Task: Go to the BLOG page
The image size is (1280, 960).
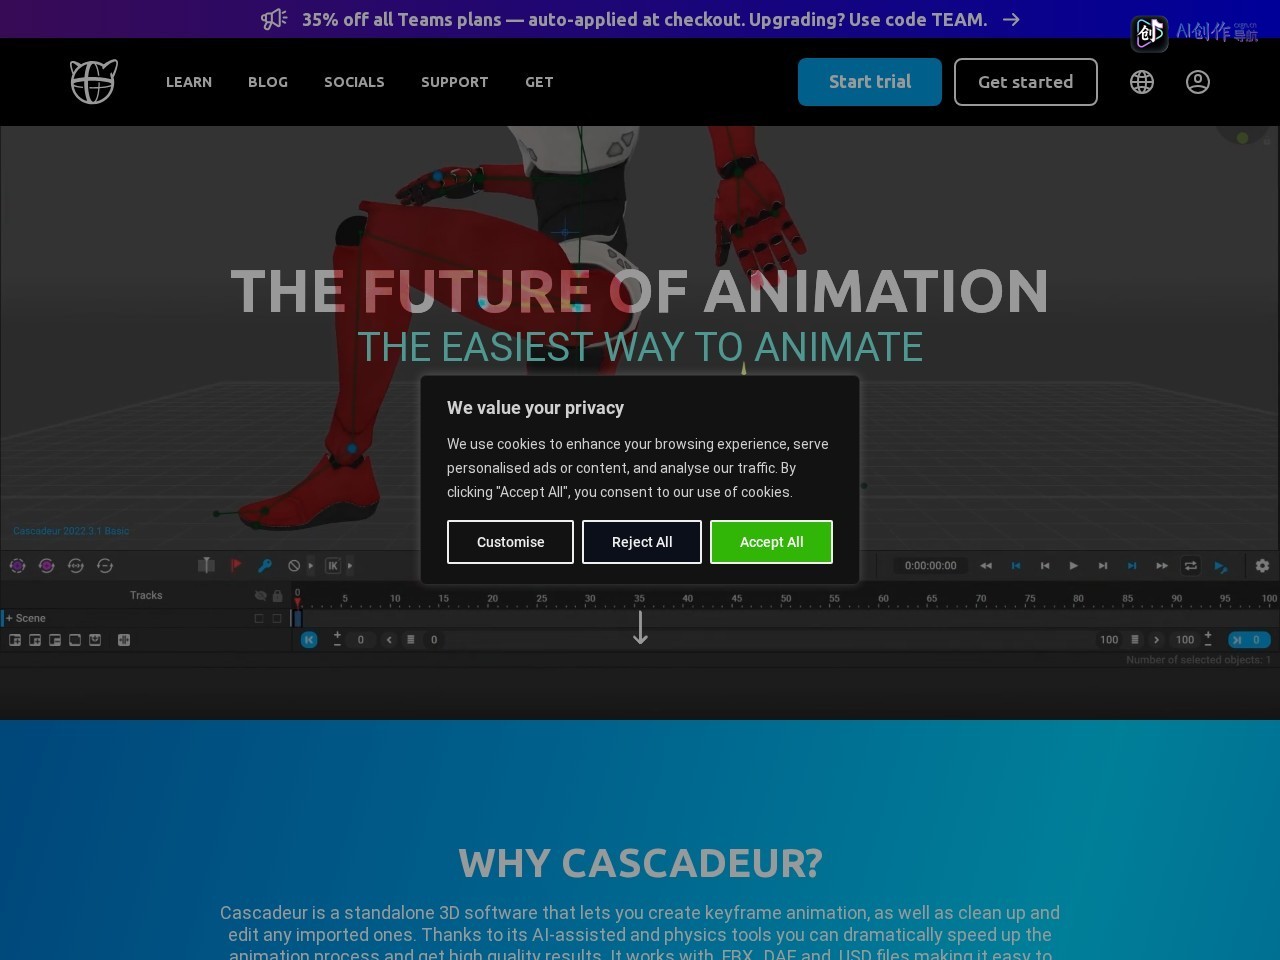Action: coord(268,82)
